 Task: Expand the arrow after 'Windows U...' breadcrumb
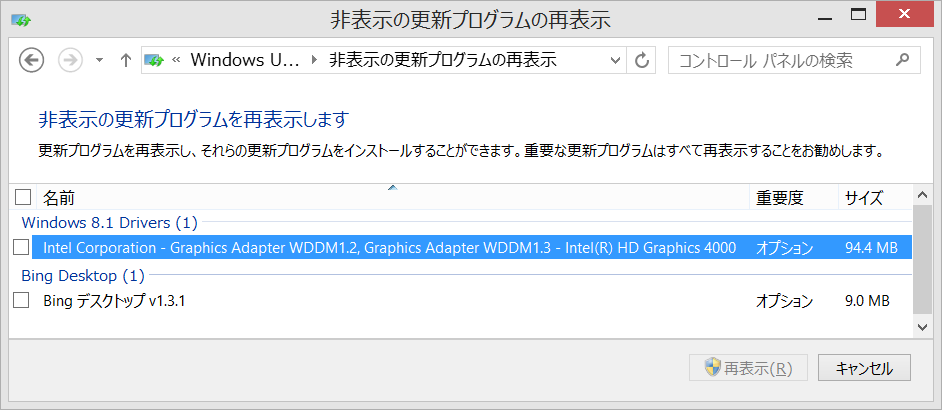(x=314, y=60)
